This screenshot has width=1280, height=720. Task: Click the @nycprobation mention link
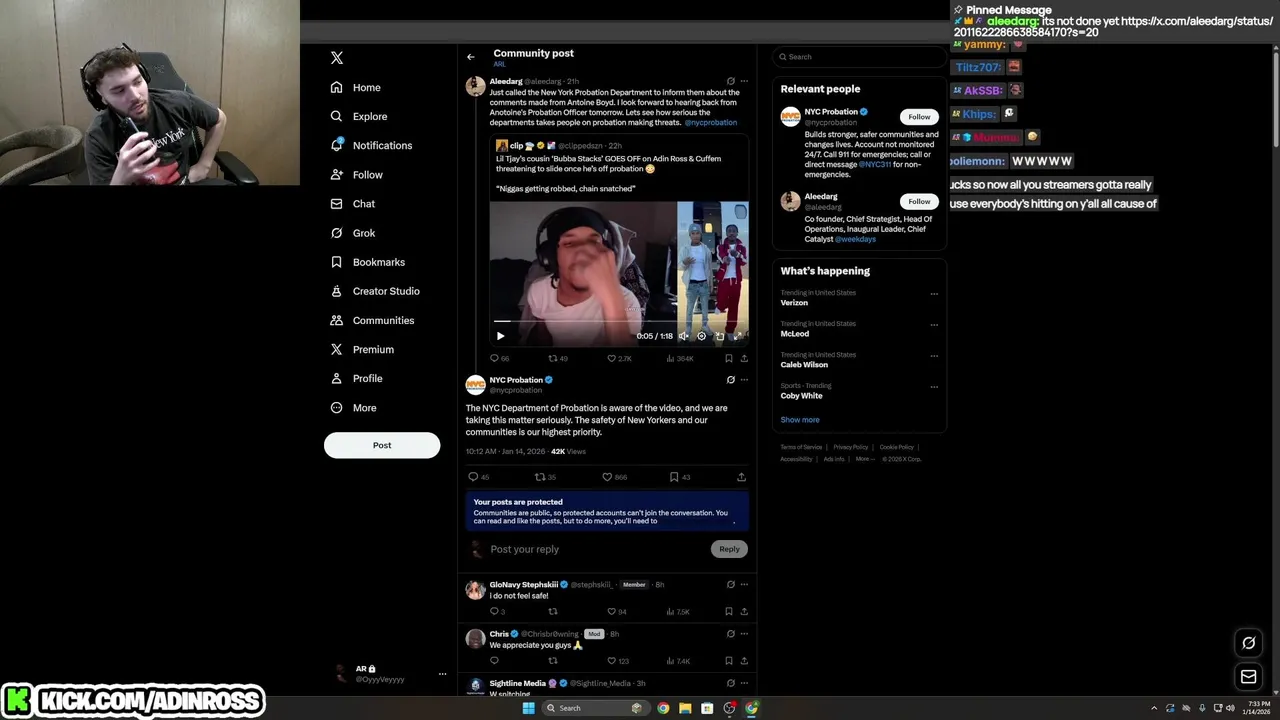click(x=711, y=122)
